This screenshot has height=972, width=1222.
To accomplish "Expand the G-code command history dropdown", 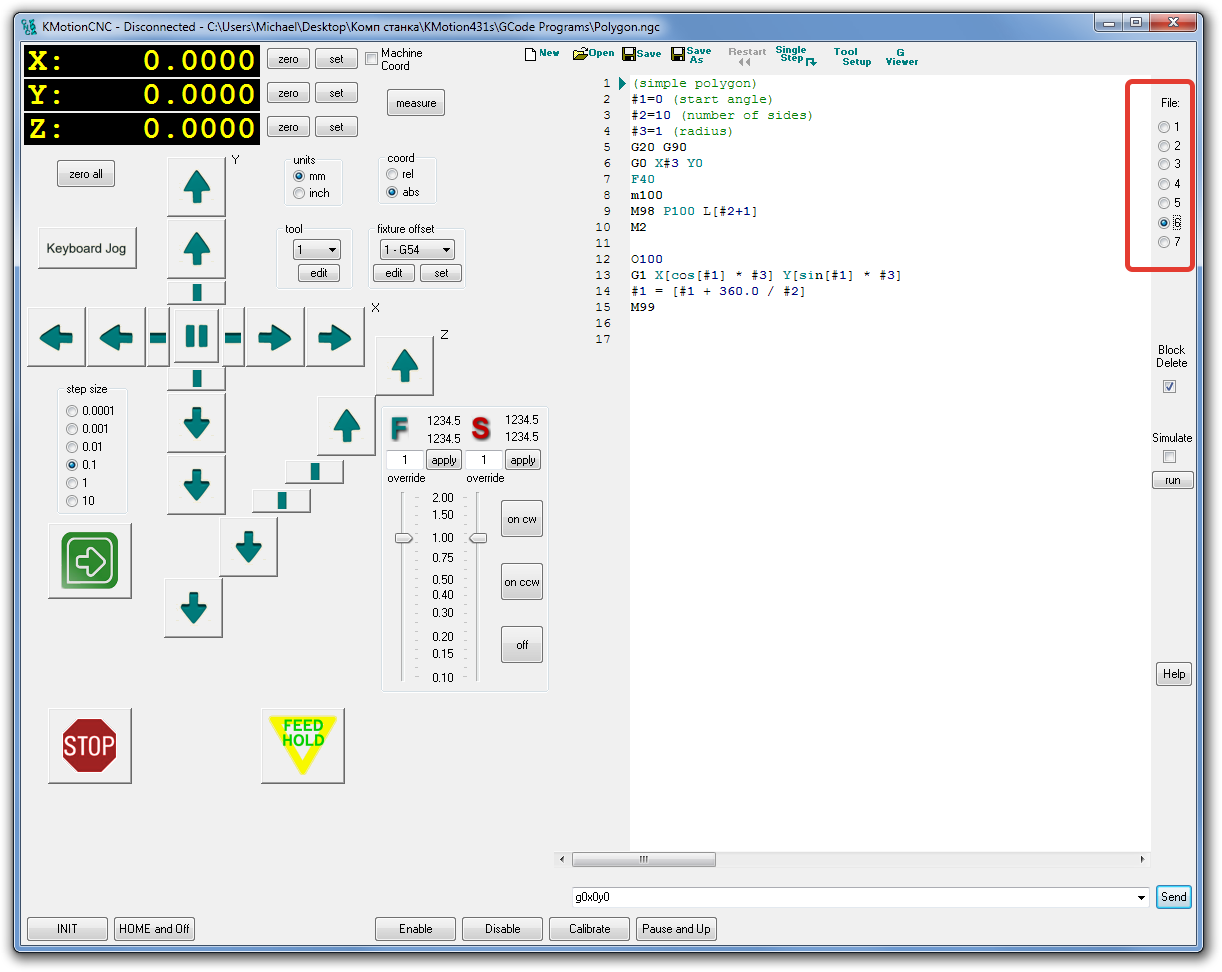I will pyautogui.click(x=1142, y=898).
